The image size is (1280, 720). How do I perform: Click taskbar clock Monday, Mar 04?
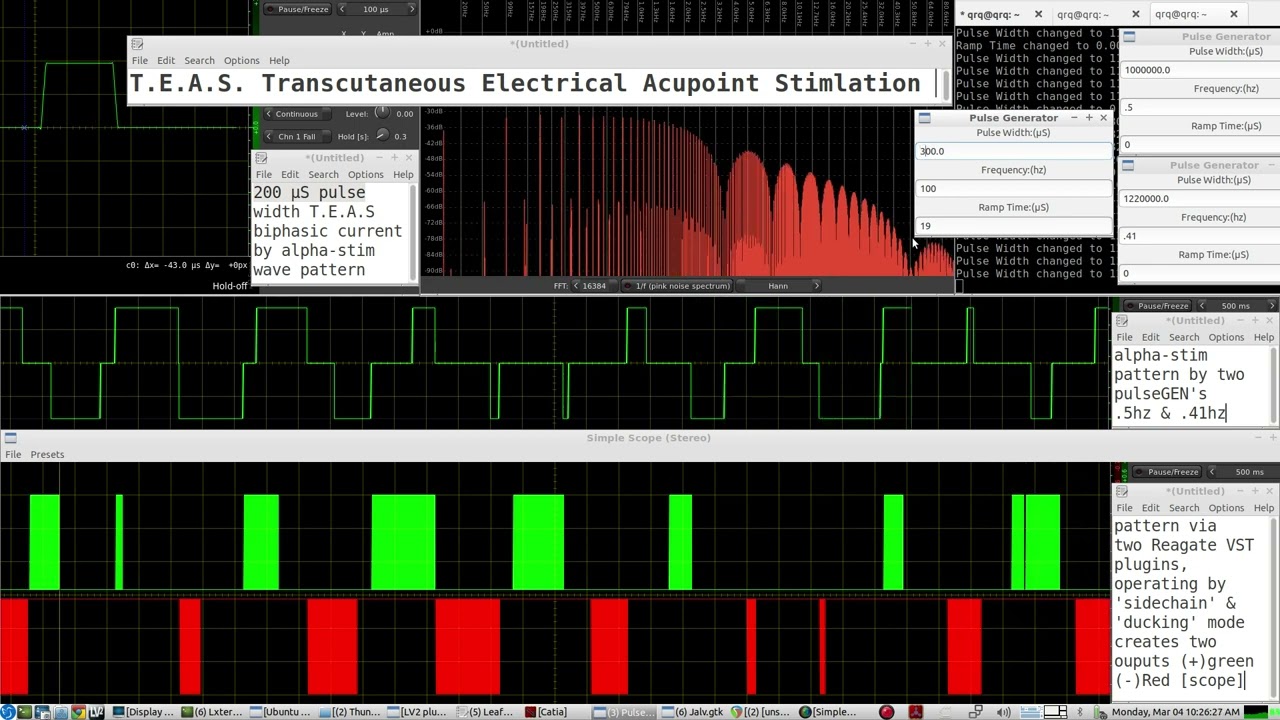1175,712
